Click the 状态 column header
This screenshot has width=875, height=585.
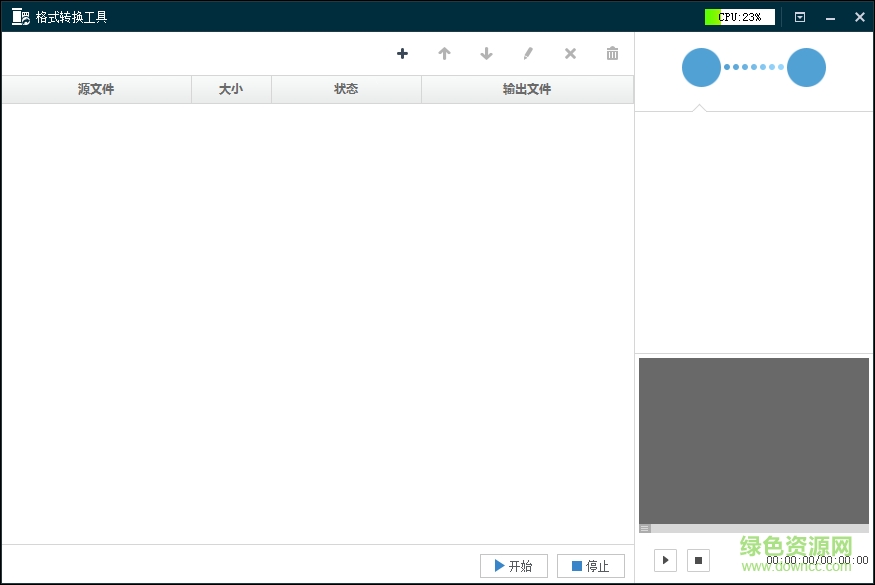[x=346, y=89]
